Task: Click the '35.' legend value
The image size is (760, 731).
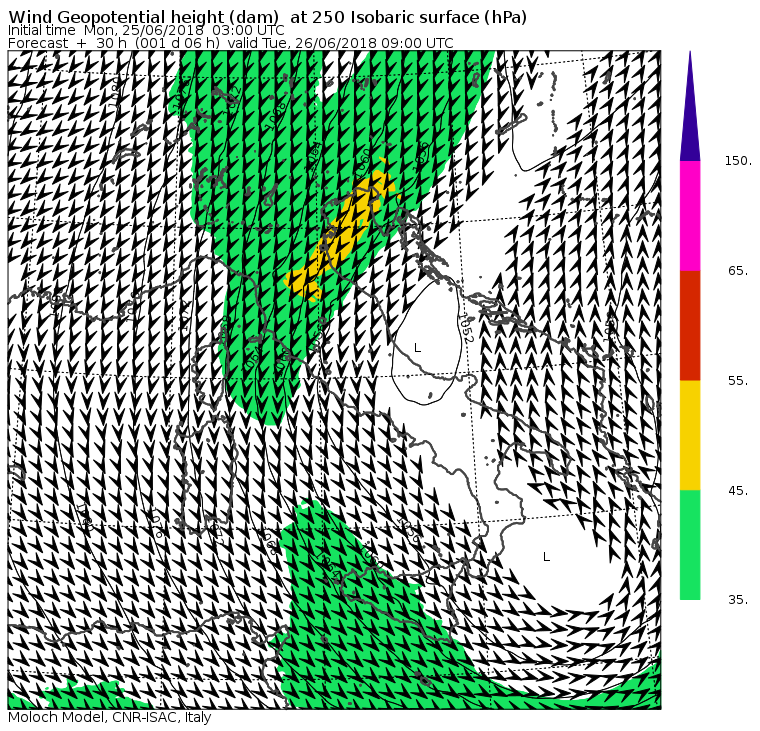Action: coord(738,600)
